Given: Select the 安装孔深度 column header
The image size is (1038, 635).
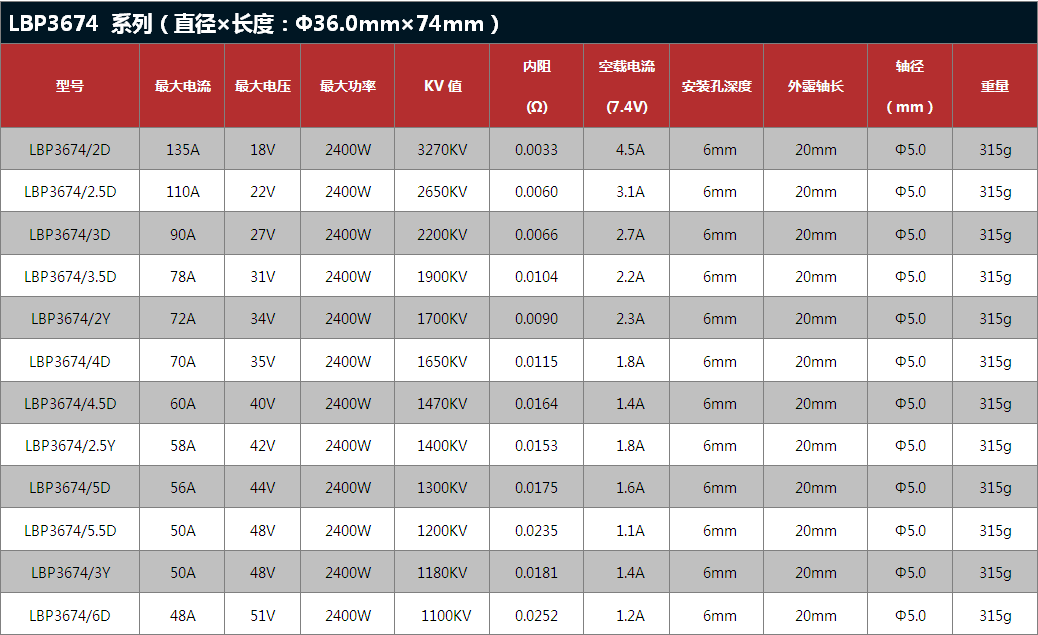Looking at the screenshot, I should [x=716, y=86].
